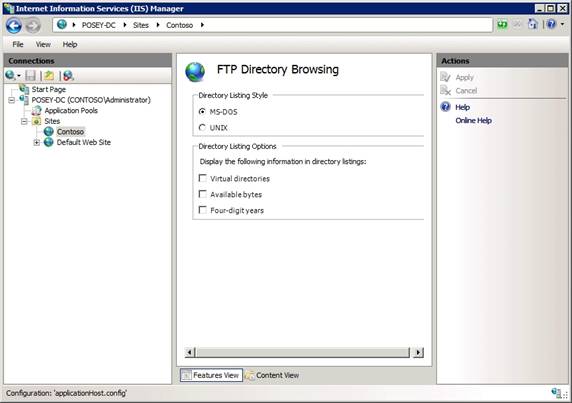Screen dimensions: 572x403
Task: Click POSEY-DC in the address breadcrumb
Action: (x=98, y=25)
